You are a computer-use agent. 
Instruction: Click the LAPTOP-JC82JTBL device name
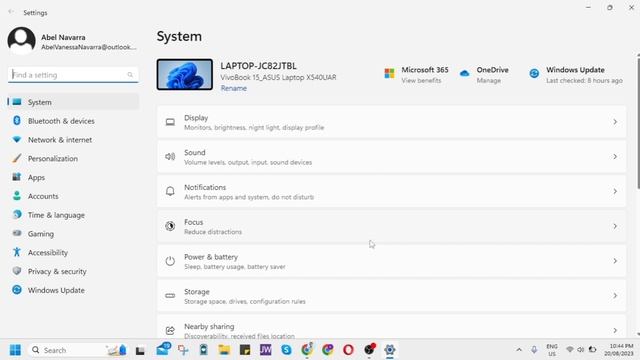coord(258,66)
